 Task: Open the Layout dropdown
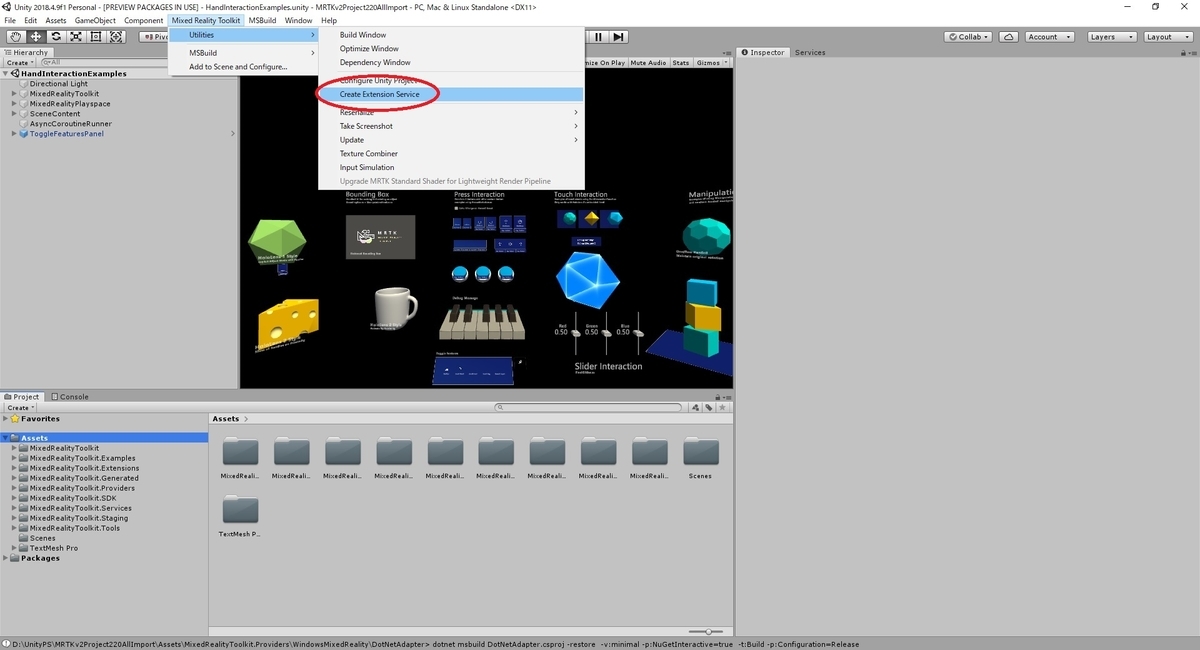pyautogui.click(x=1166, y=37)
